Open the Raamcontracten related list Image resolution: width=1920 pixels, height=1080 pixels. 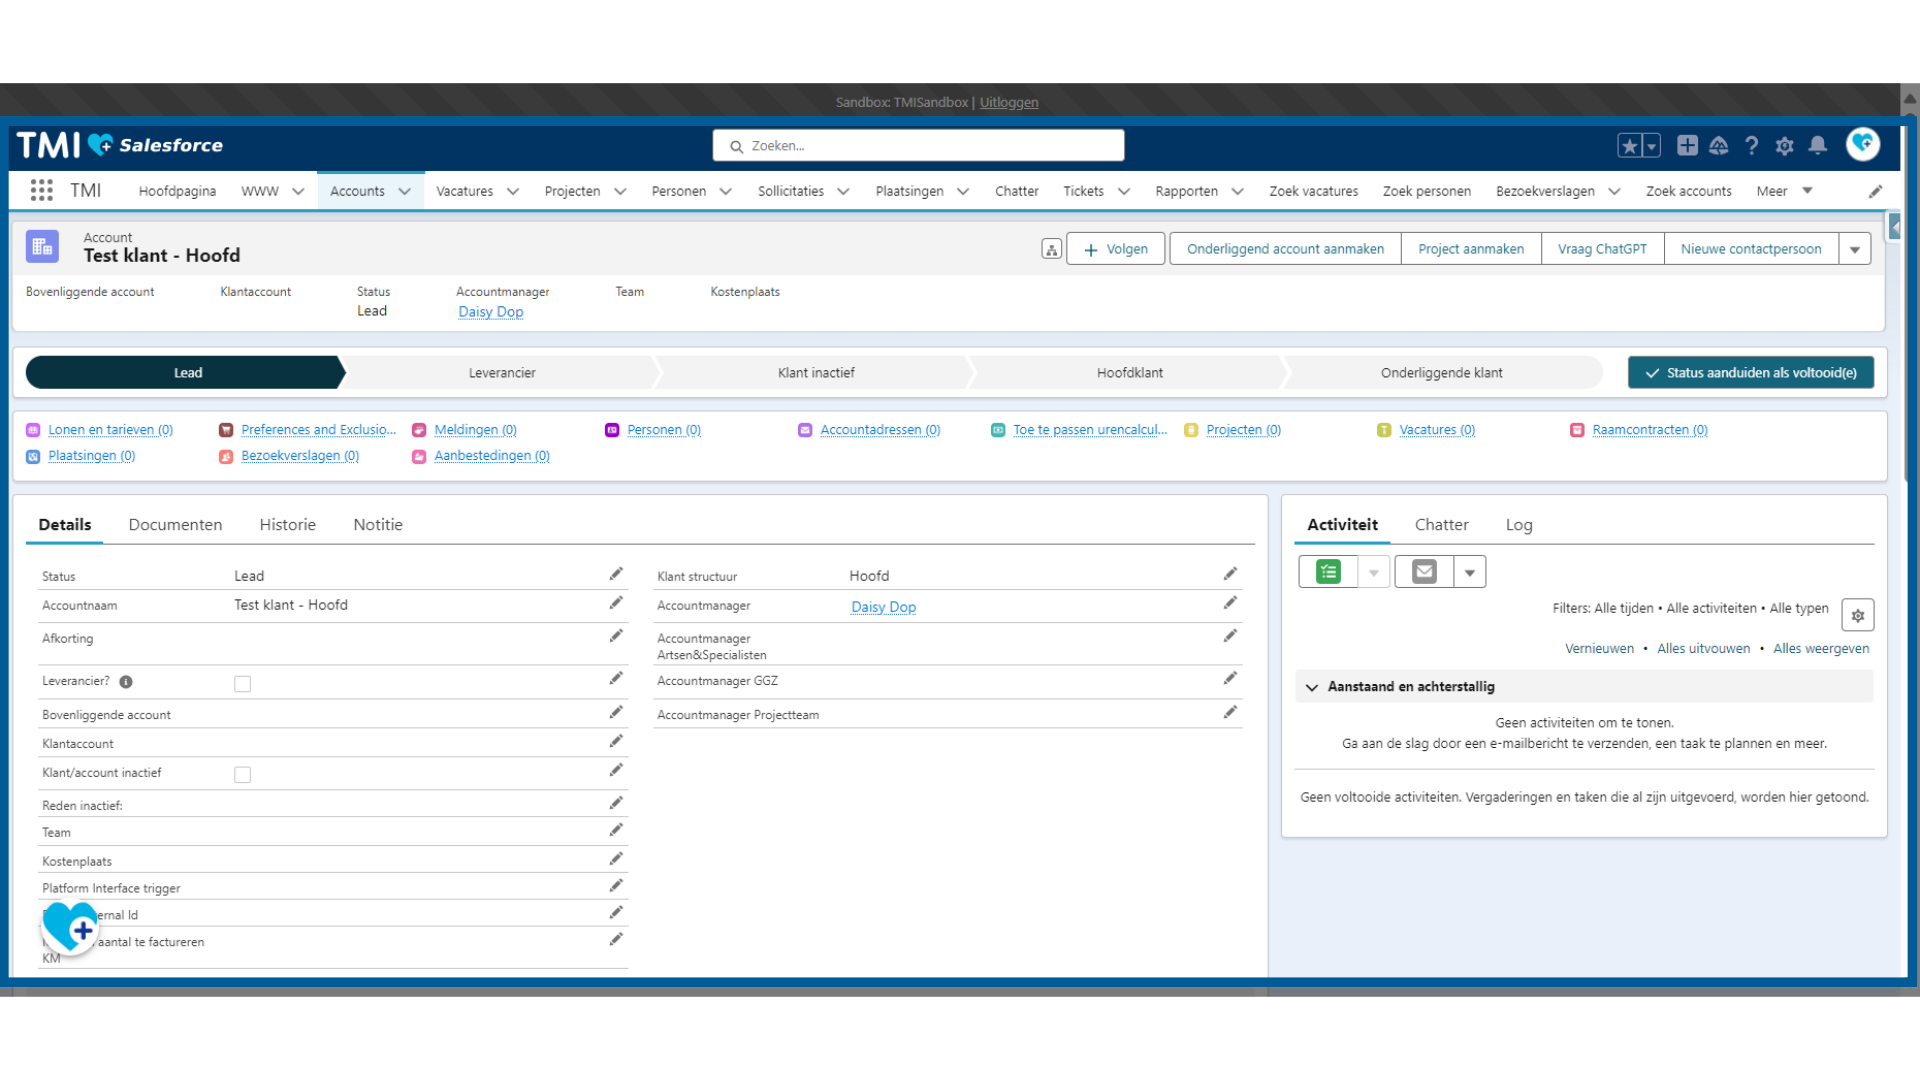click(1650, 430)
